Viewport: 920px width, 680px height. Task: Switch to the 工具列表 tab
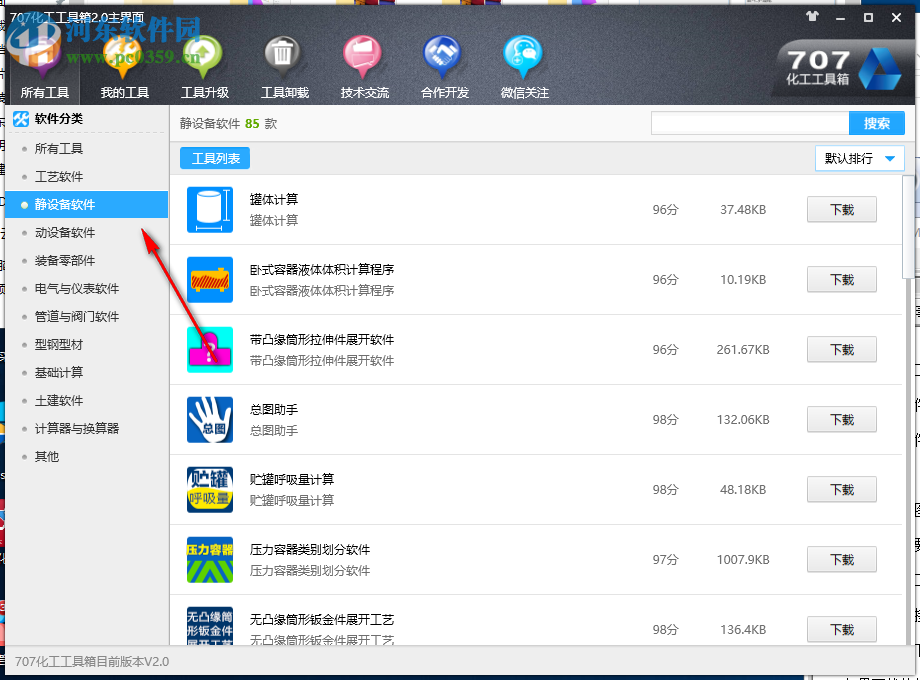tap(214, 158)
